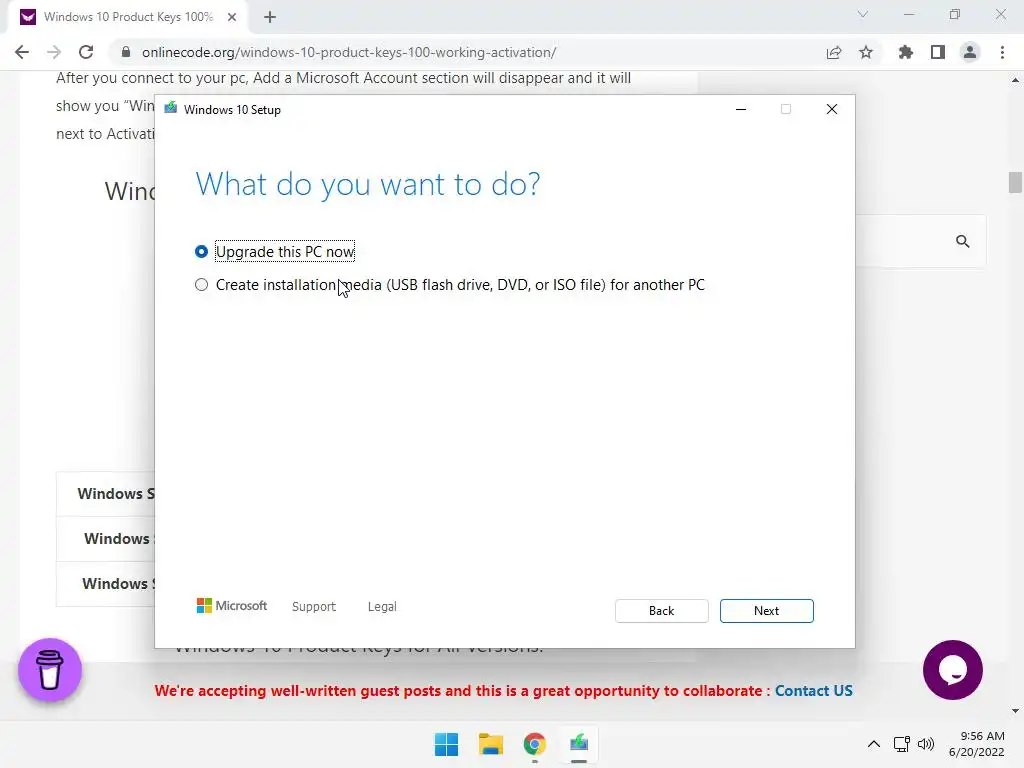This screenshot has width=1024, height=768.
Task: Click scrollbar up arrow on webpage
Action: [x=1015, y=80]
